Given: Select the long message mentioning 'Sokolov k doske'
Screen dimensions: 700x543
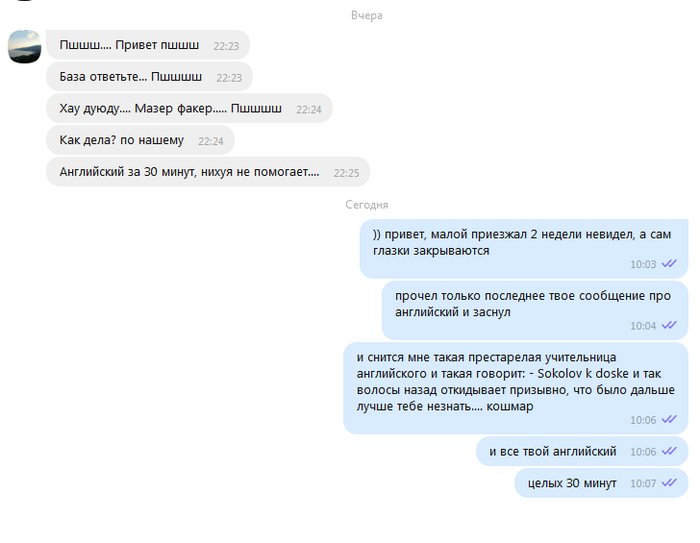Looking at the screenshot, I should click(516, 388).
